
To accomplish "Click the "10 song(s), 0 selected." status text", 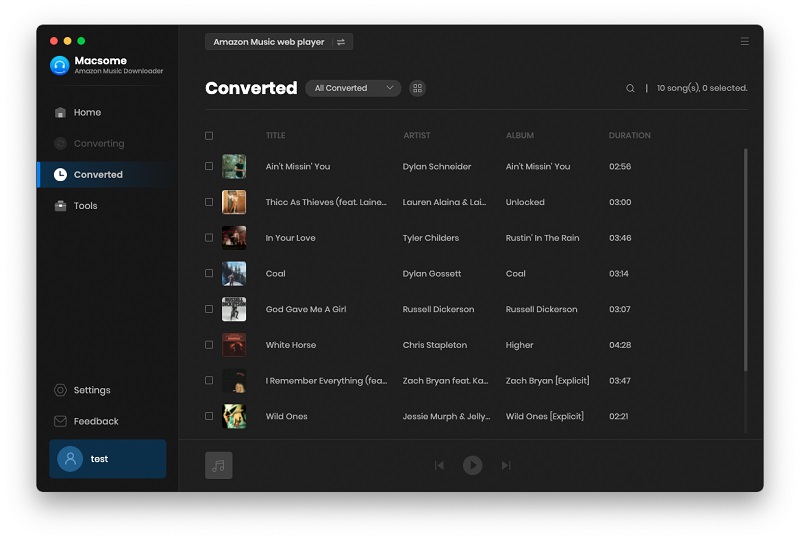I will (x=702, y=88).
